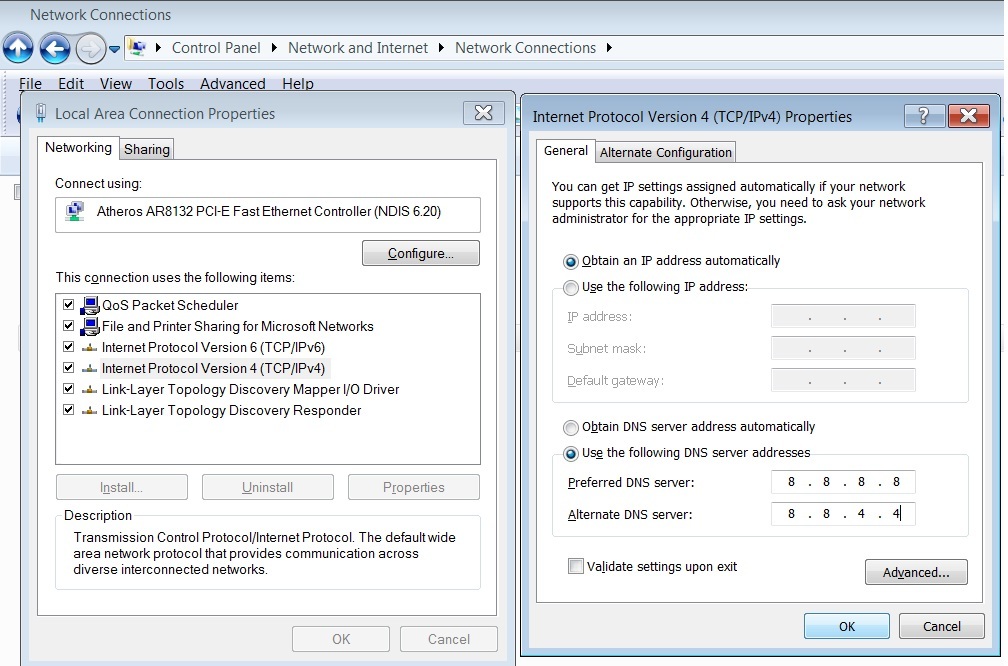Screen dimensions: 1008x666
Task: Click Topology Discovery Responder icon
Action: (x=89, y=411)
